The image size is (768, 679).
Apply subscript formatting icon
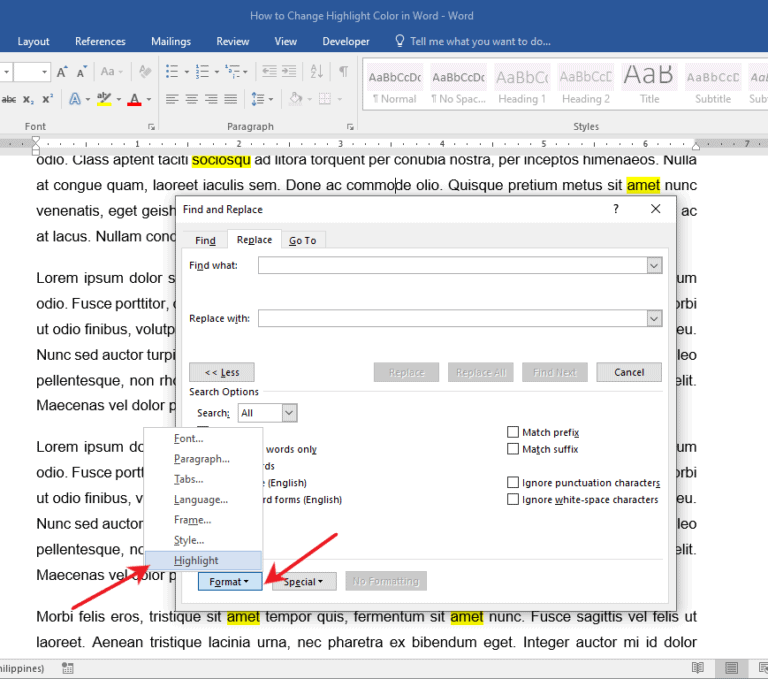coord(28,99)
